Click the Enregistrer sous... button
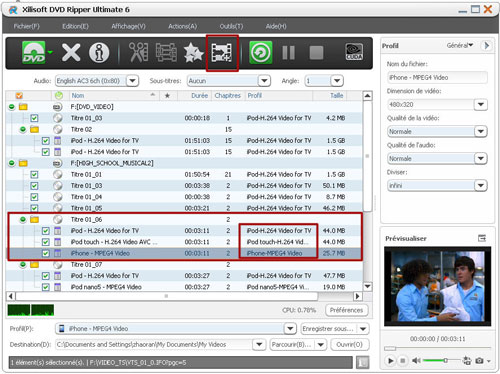The width and height of the screenshot is (500, 374). (328, 329)
